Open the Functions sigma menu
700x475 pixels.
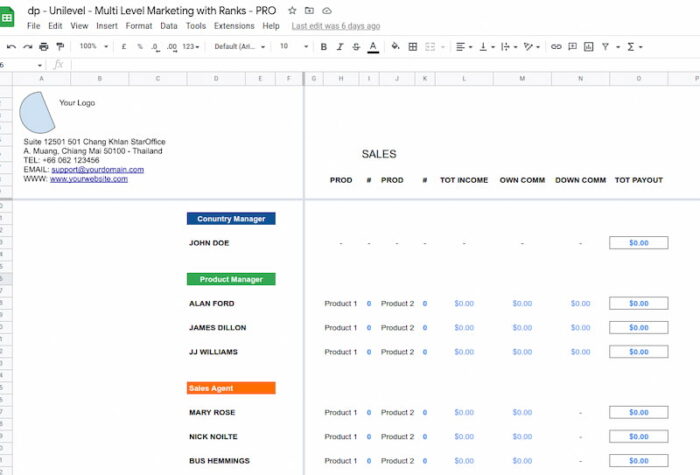[x=634, y=46]
